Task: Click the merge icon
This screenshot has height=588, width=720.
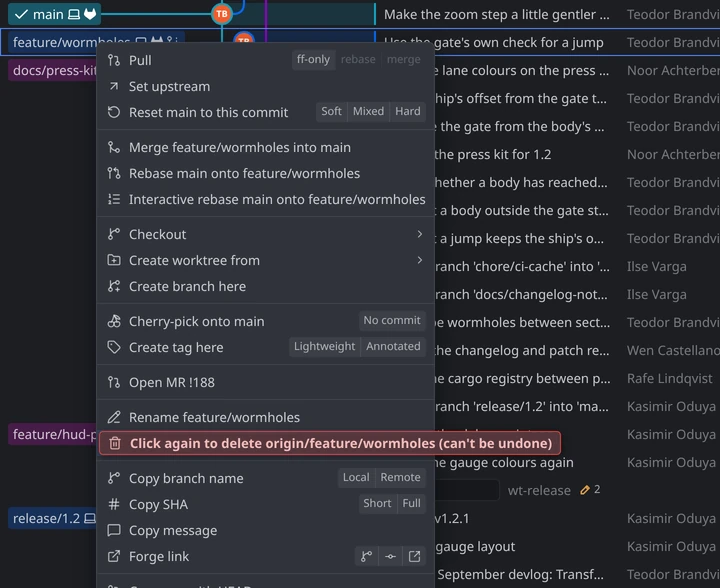Action: 114,147
